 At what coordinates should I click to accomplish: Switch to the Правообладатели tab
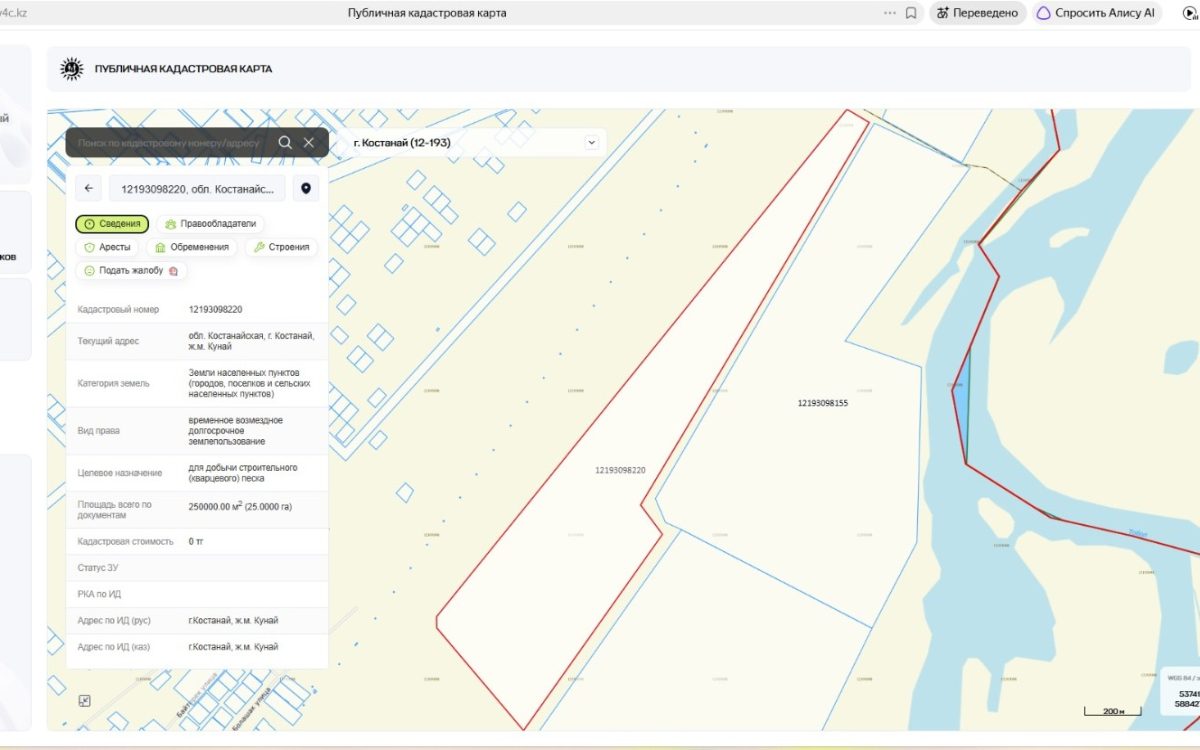click(x=211, y=224)
